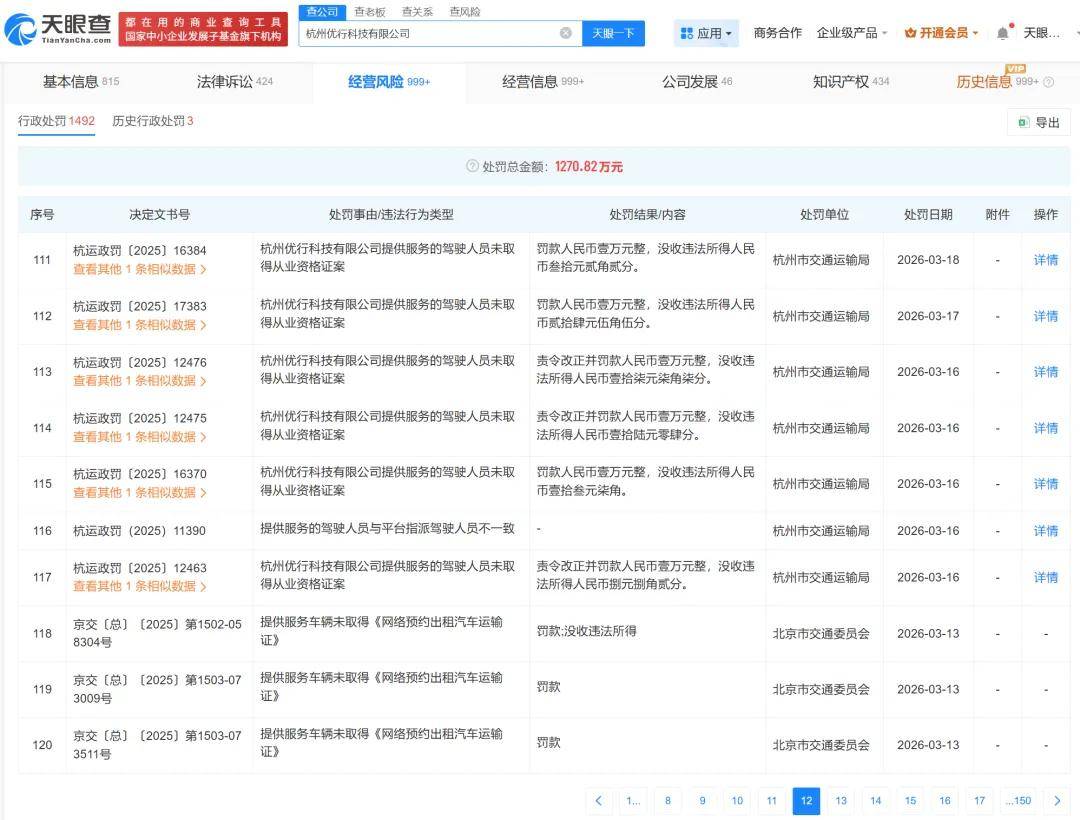Image resolution: width=1080 pixels, height=820 pixels.
Task: Open the 应用 apps dropdown
Action: [706, 33]
